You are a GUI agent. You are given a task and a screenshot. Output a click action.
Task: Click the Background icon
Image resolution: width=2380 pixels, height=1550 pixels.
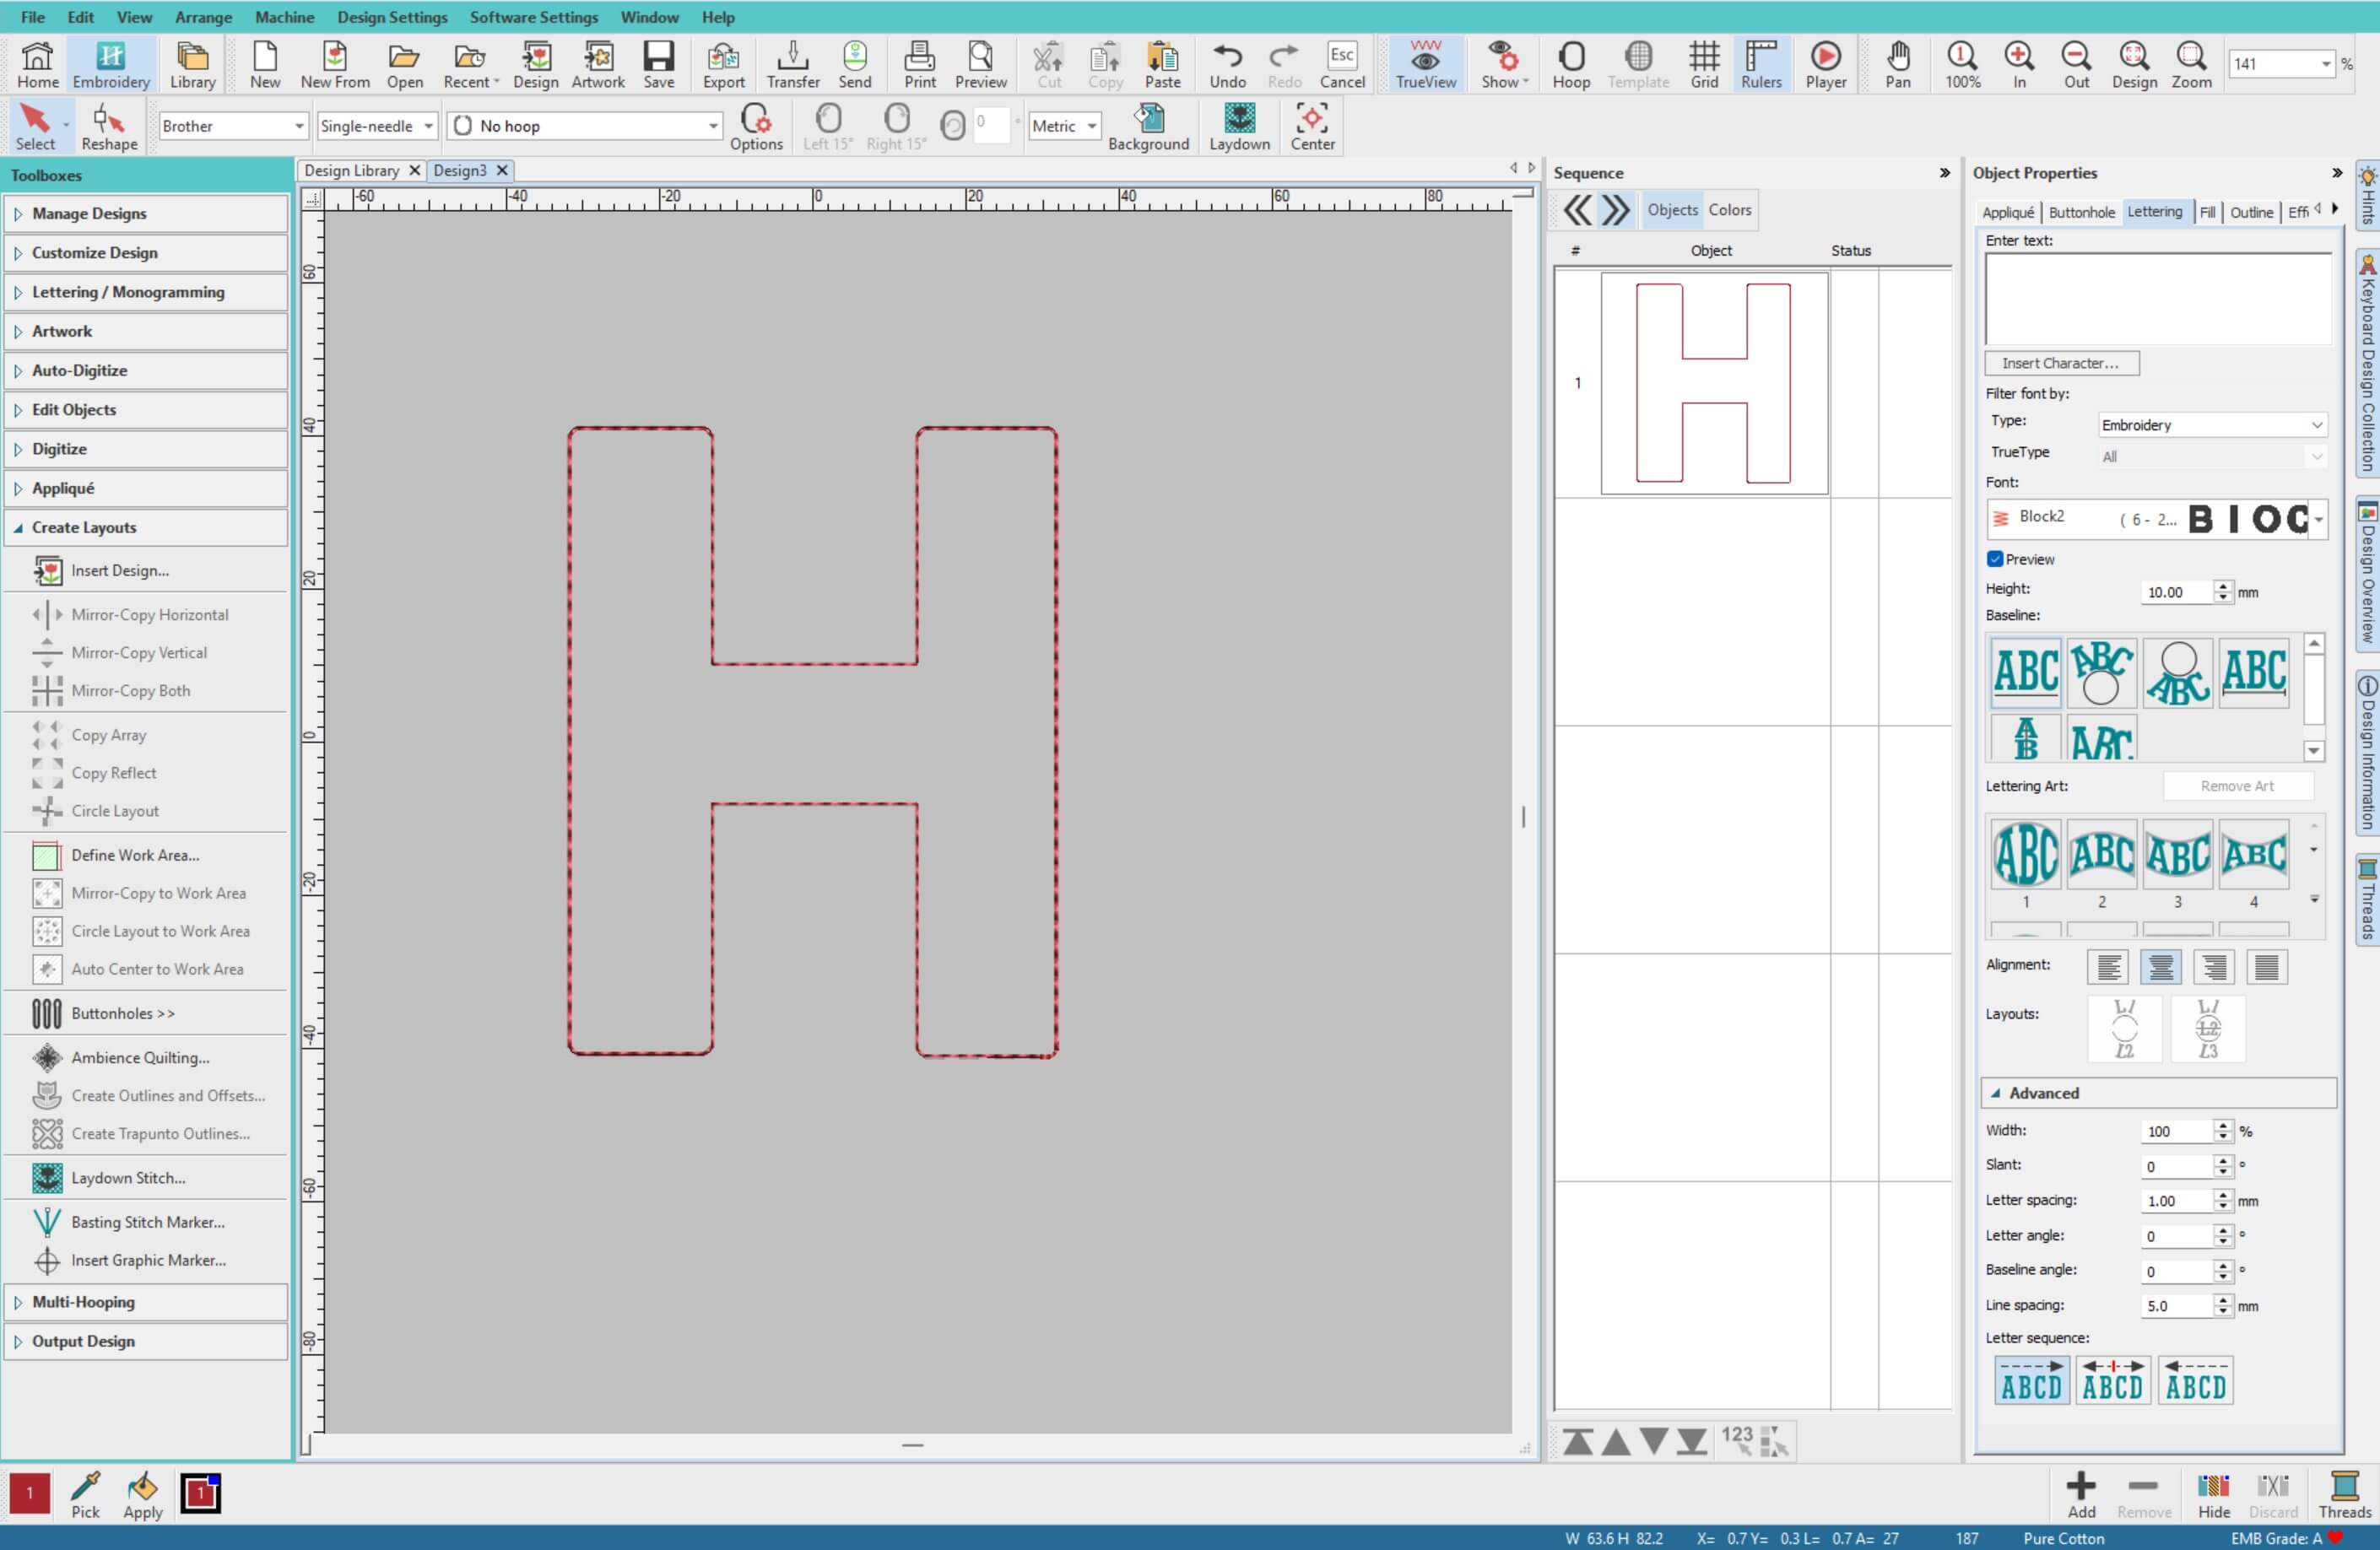pos(1148,127)
